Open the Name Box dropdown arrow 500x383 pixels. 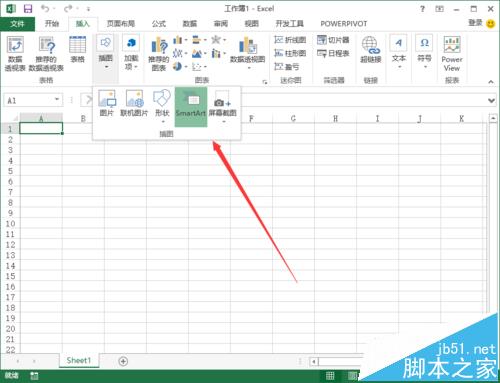pyautogui.click(x=57, y=100)
